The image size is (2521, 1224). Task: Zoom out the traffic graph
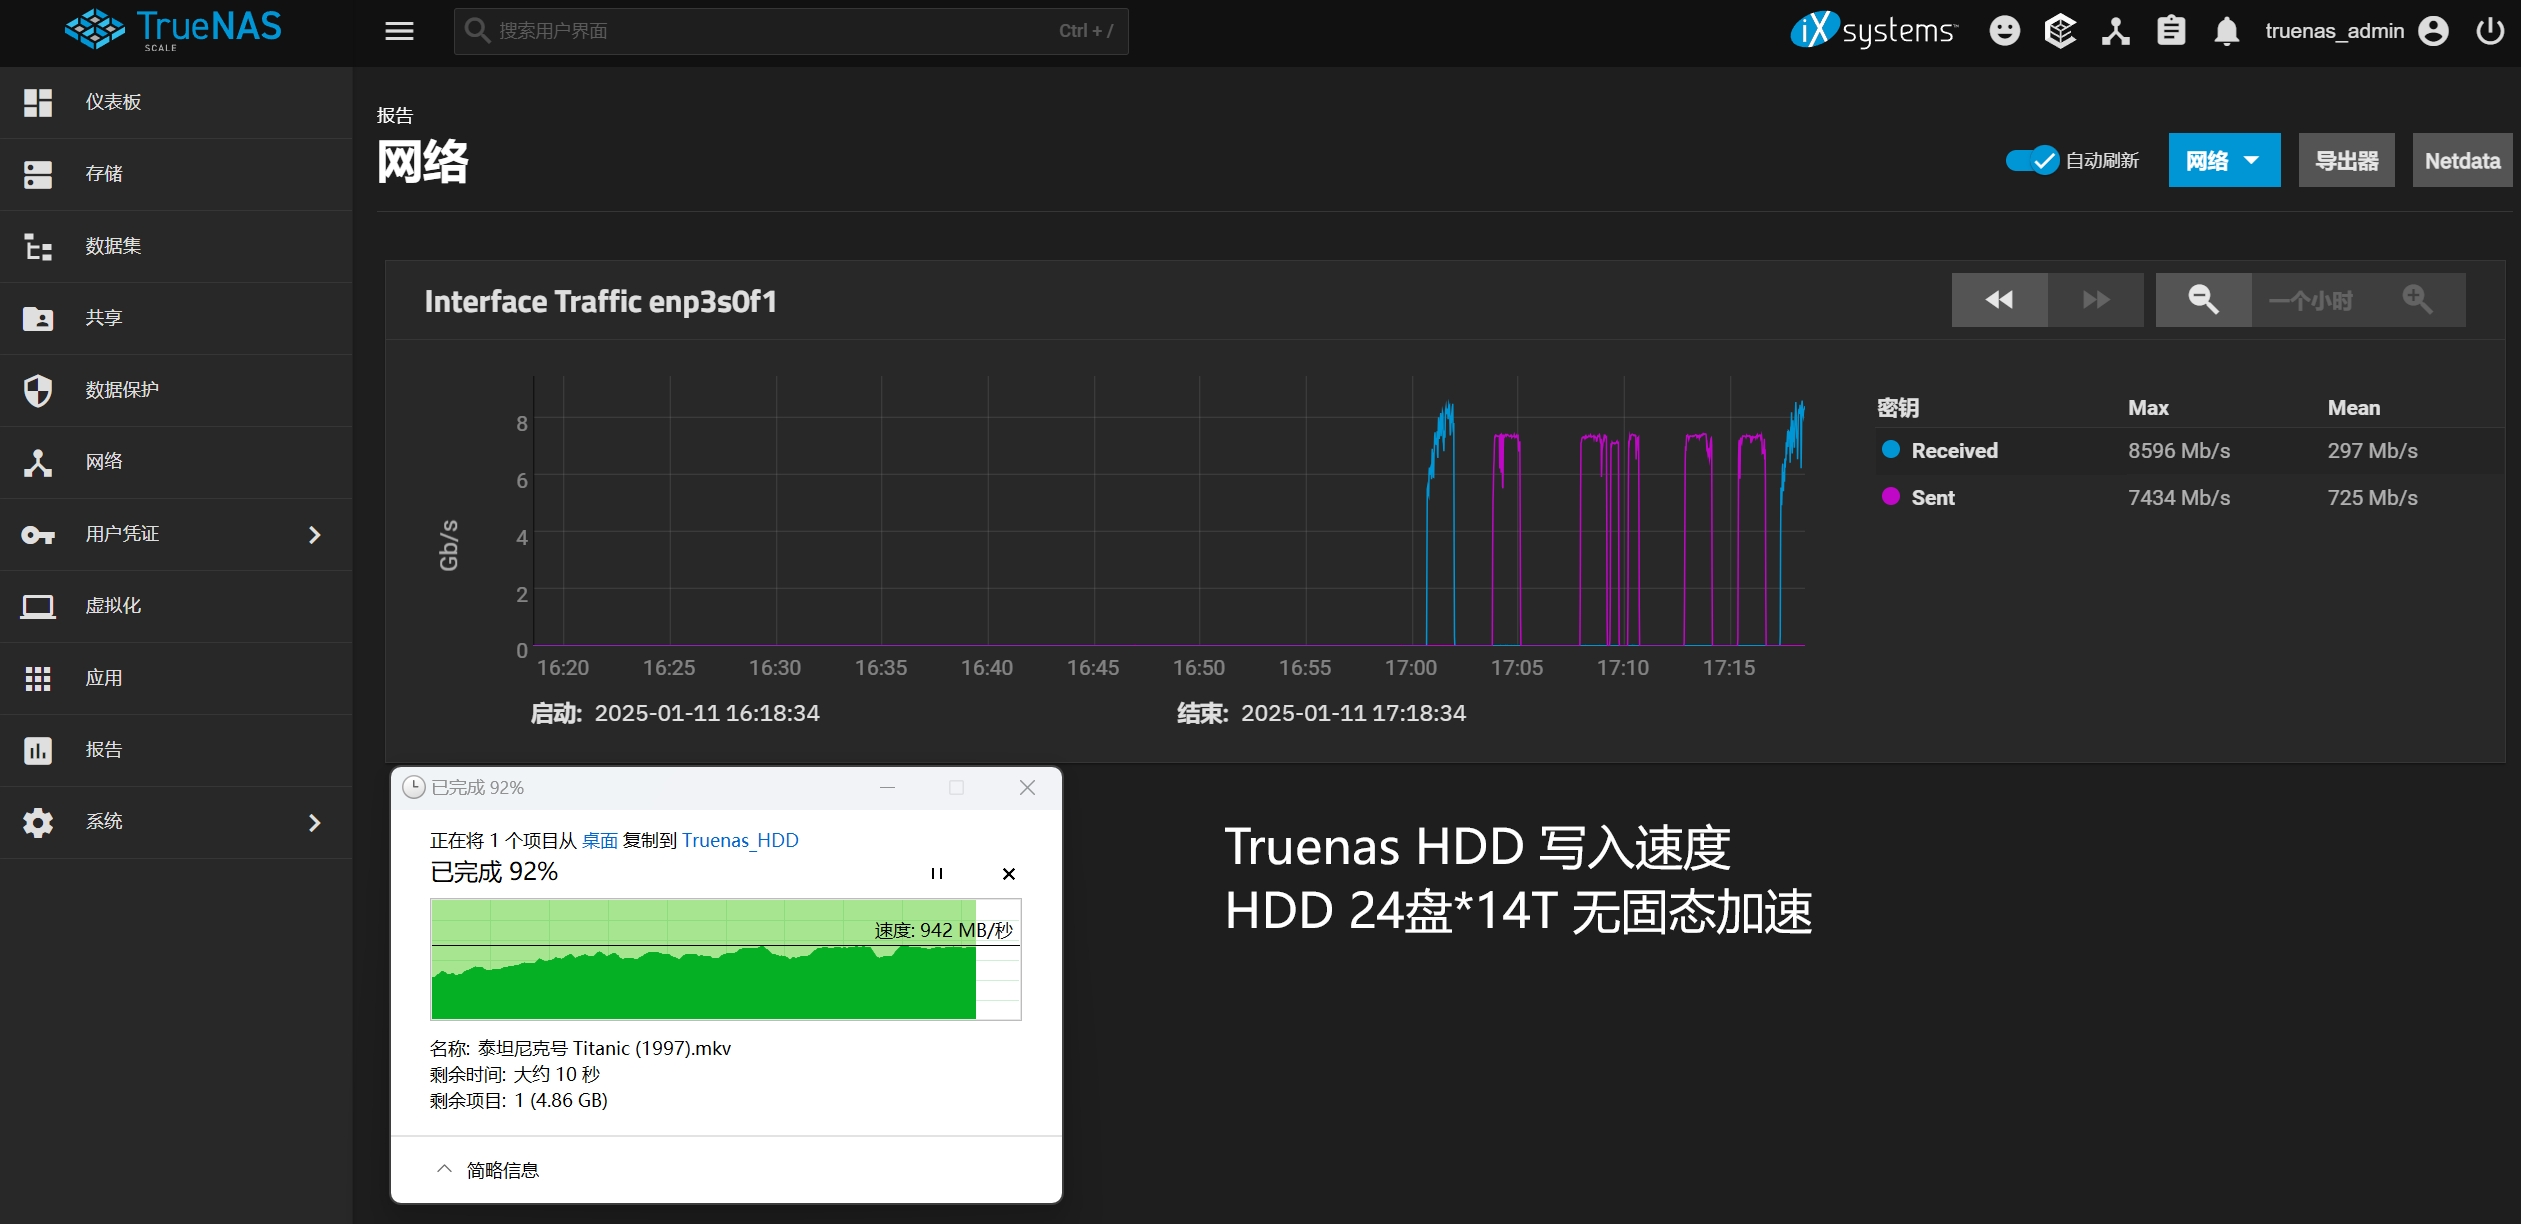2203,299
